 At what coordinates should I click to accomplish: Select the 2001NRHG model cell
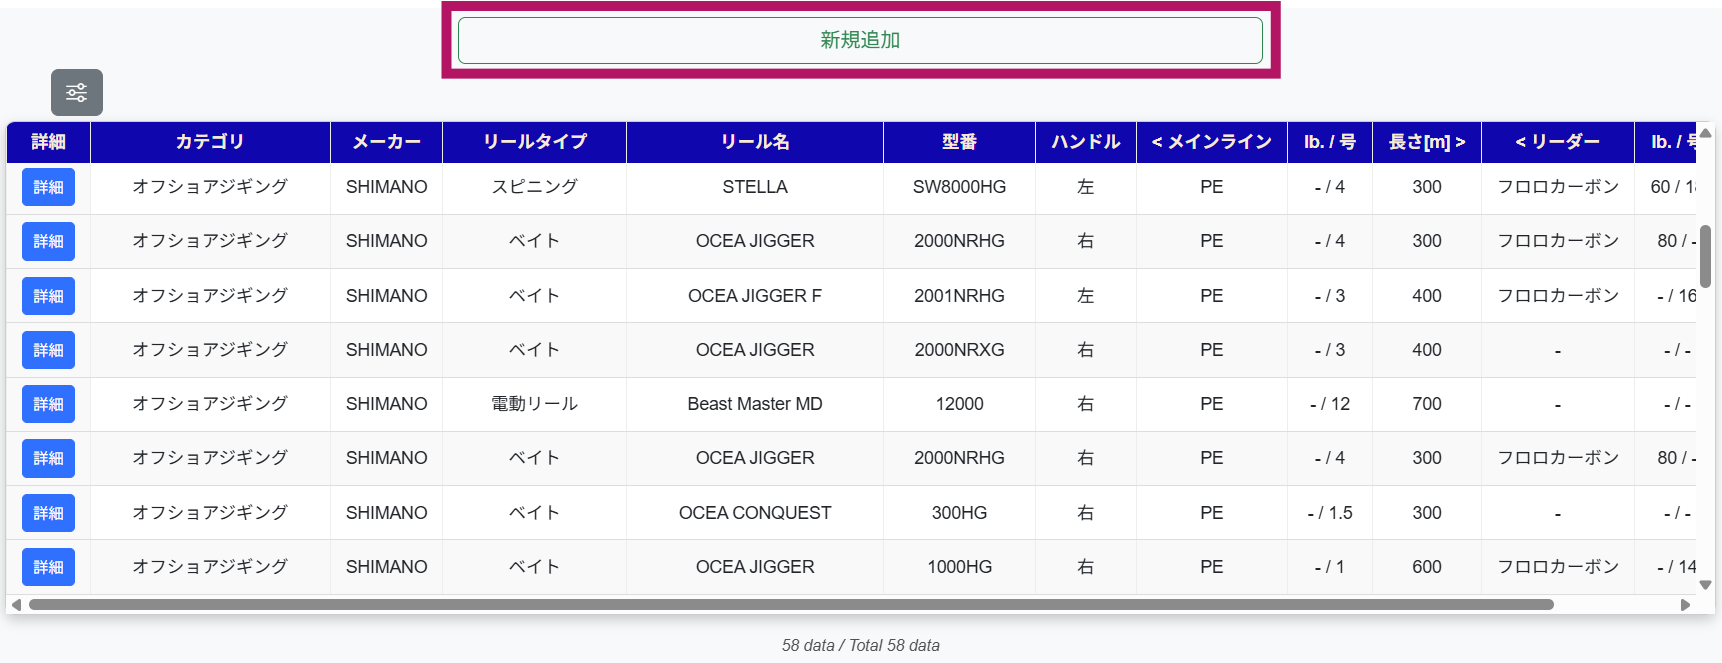(x=960, y=296)
